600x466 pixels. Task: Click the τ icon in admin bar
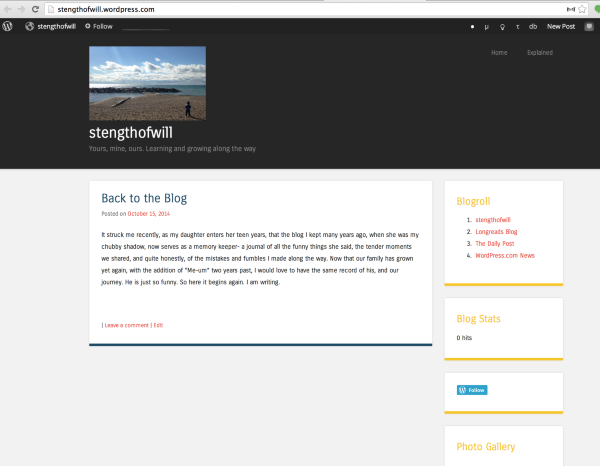517,26
